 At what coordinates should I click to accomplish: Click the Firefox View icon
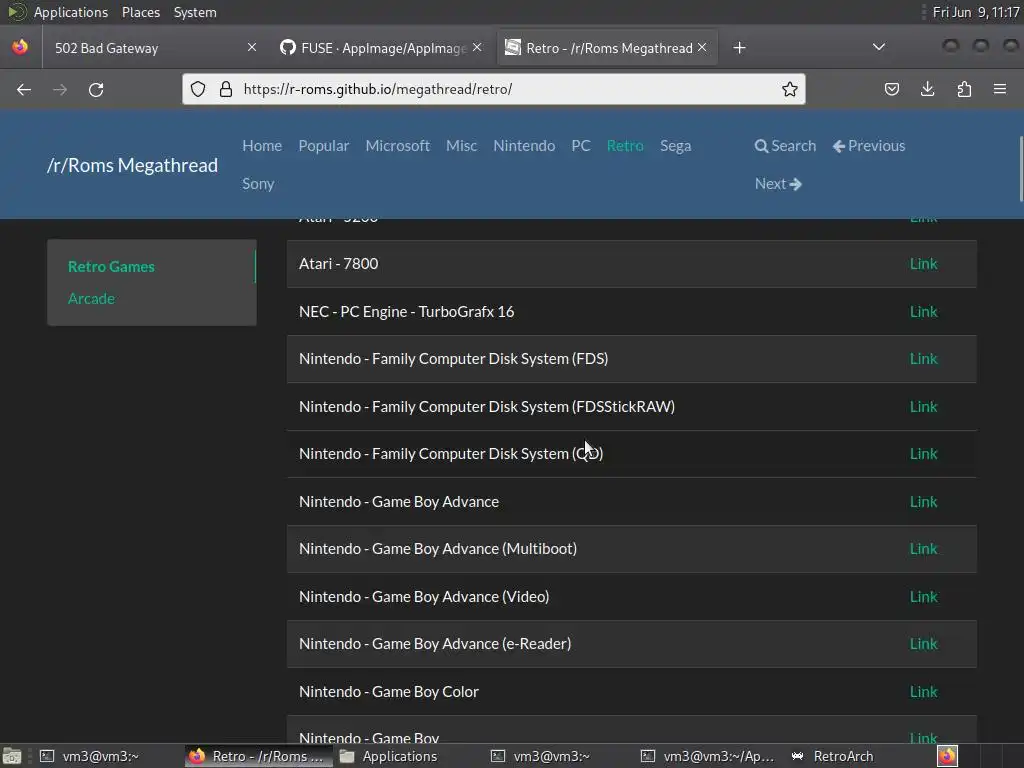click(x=20, y=48)
